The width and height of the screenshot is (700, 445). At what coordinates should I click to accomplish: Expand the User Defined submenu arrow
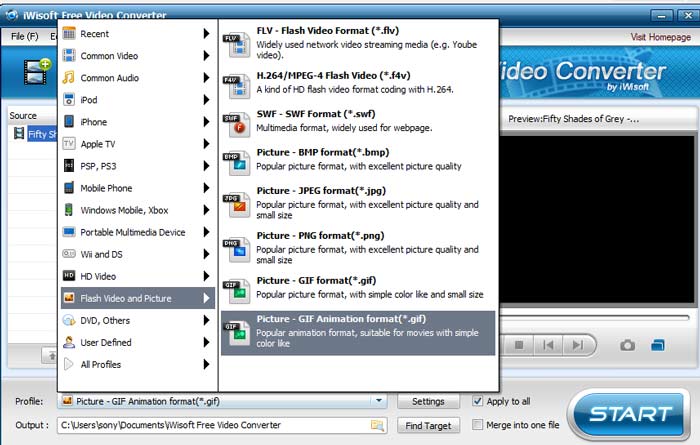click(x=206, y=342)
